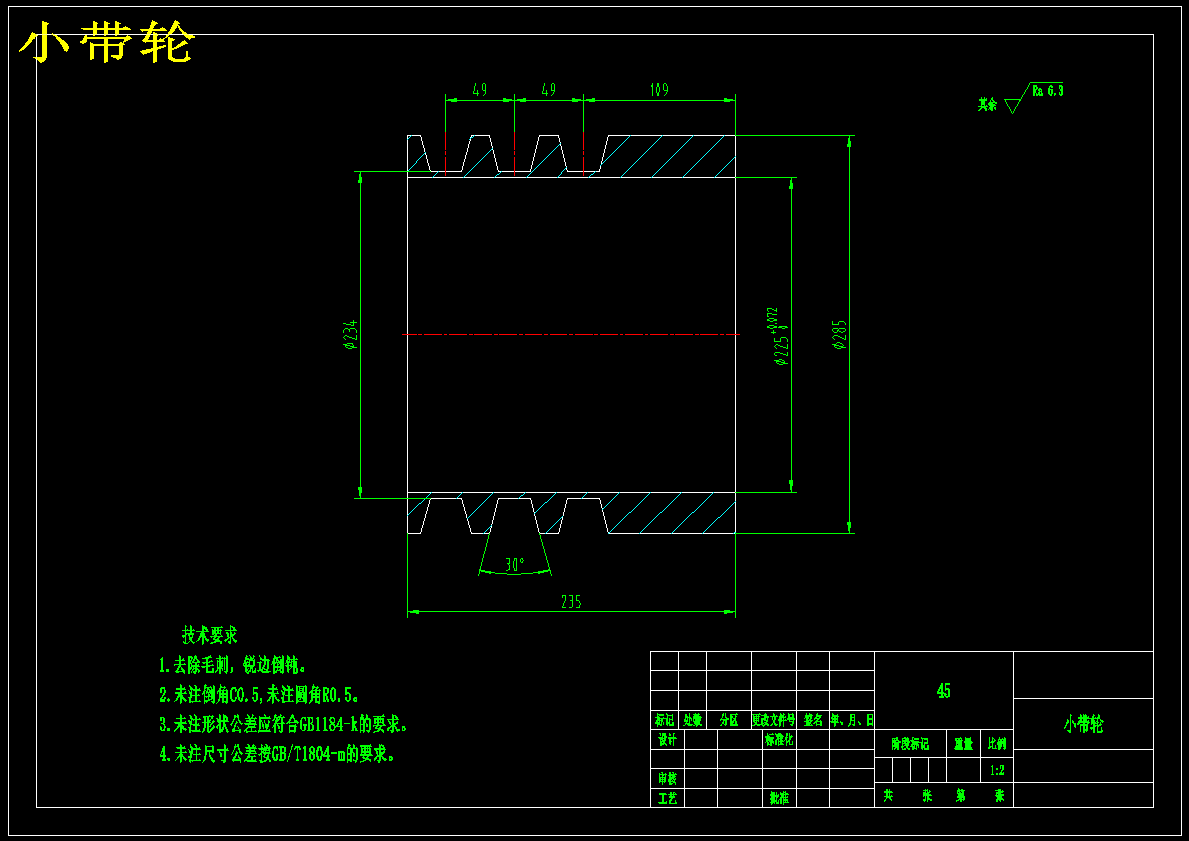Screen dimensions: 1189x841
Task: Select the 处数 cell in title block
Action: click(692, 720)
